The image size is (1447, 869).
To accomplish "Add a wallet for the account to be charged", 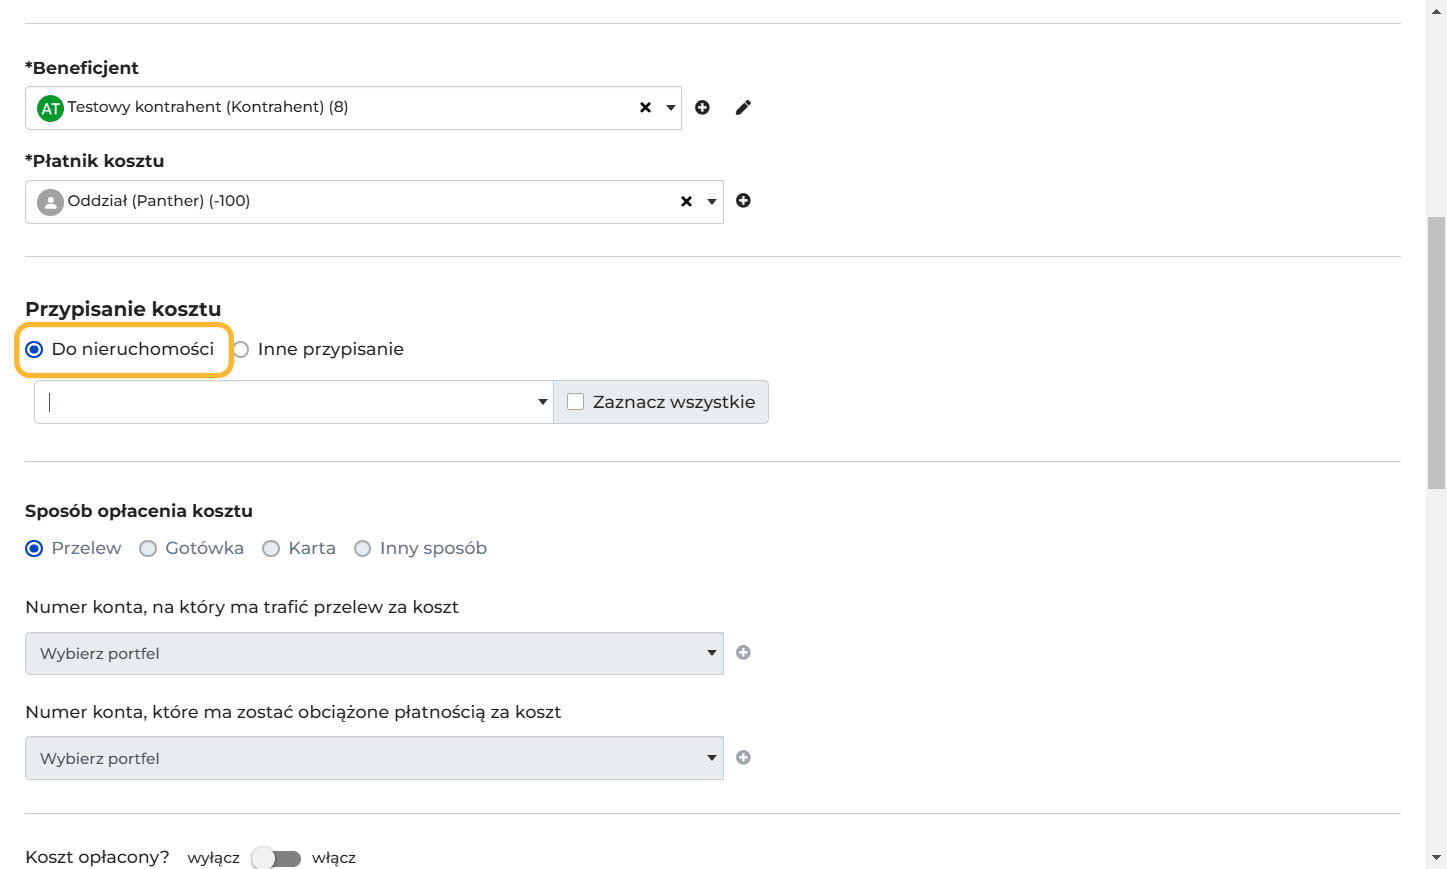I will coord(743,758).
